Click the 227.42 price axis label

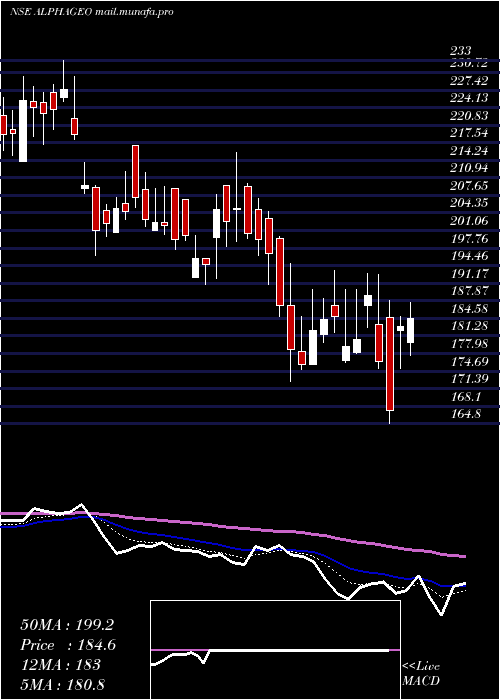[471, 80]
